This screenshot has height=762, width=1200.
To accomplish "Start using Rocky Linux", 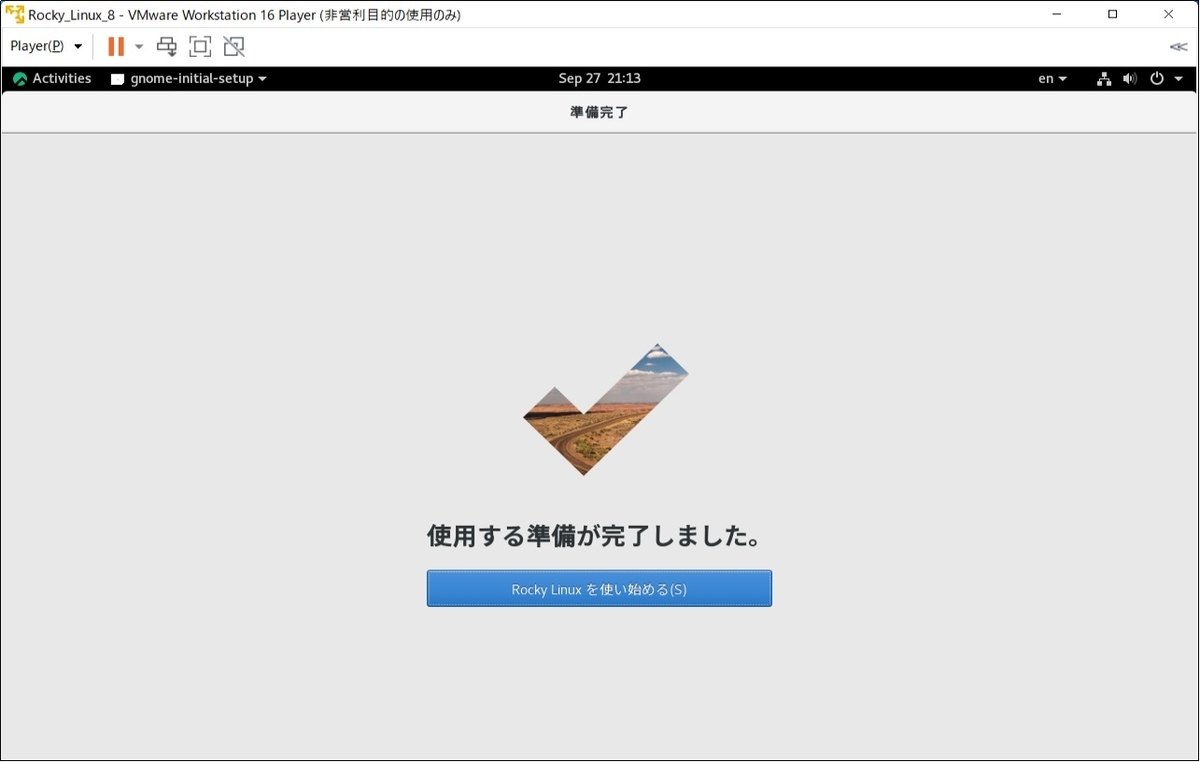I will 599,588.
